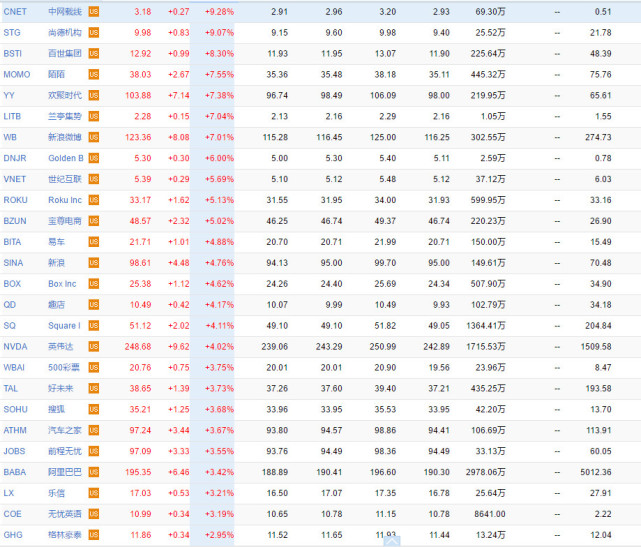Click the US badge in the SQ row
This screenshot has height=547, width=641.
(94, 326)
